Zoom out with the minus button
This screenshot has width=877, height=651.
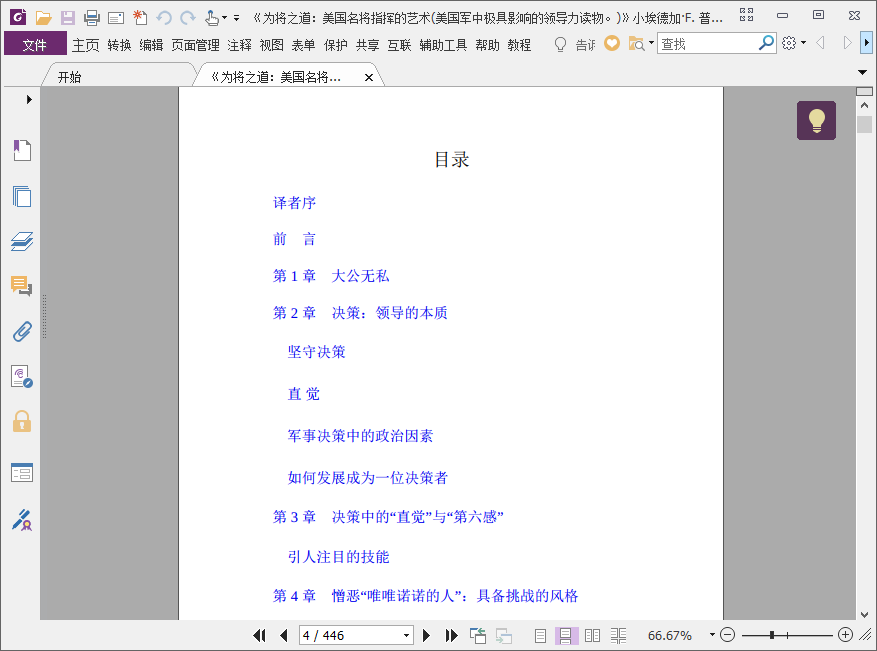[727, 635]
